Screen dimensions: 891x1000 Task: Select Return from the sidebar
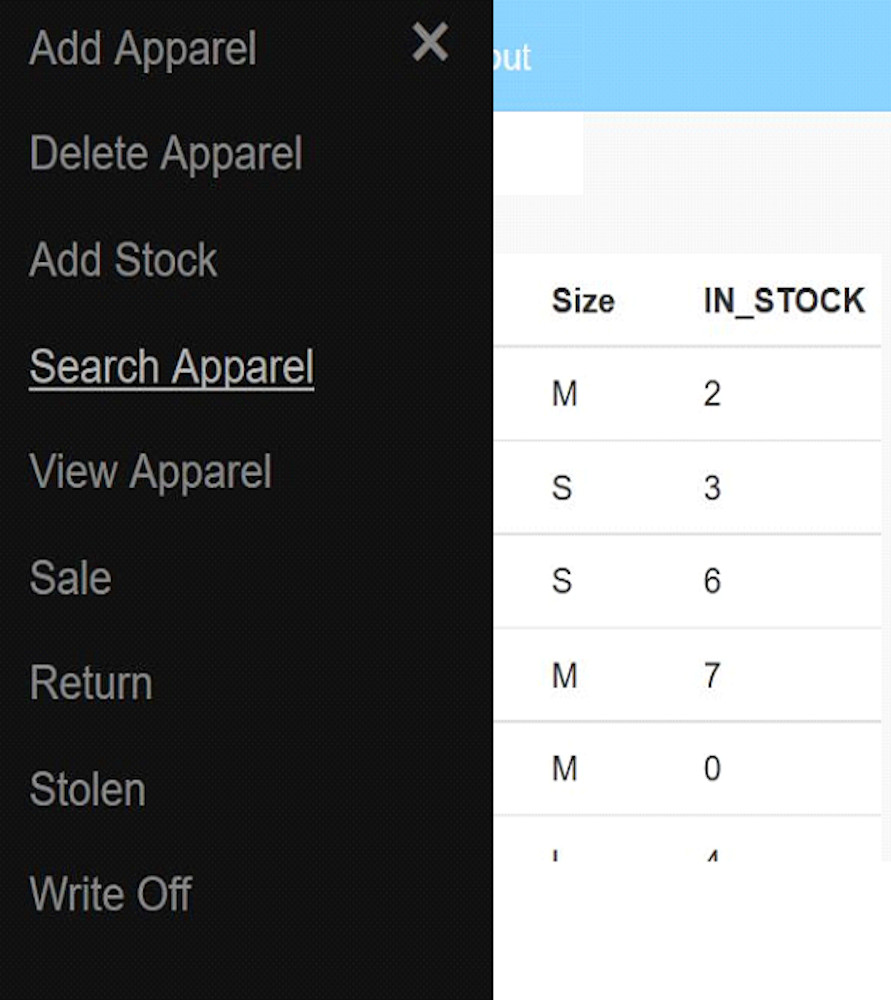click(x=91, y=683)
